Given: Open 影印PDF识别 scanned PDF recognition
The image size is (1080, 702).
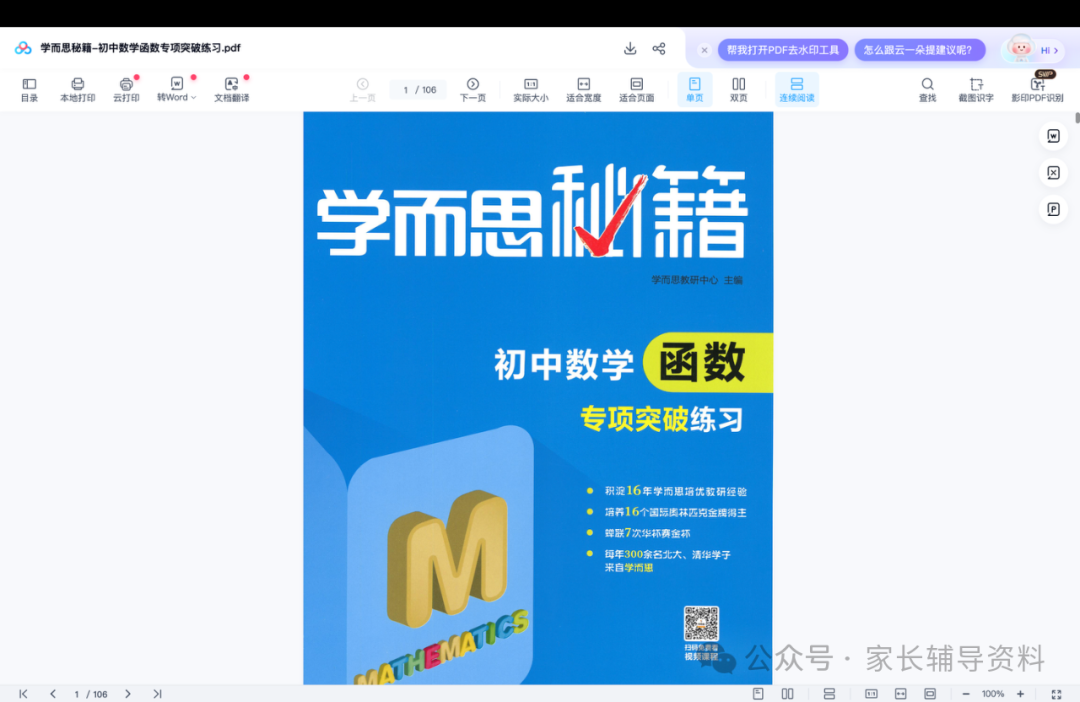Looking at the screenshot, I should [1037, 90].
